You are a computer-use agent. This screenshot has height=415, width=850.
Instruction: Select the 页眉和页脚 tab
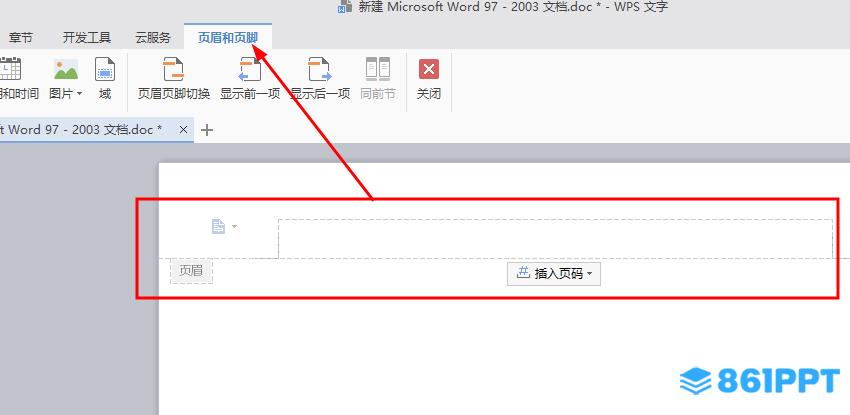click(x=228, y=37)
